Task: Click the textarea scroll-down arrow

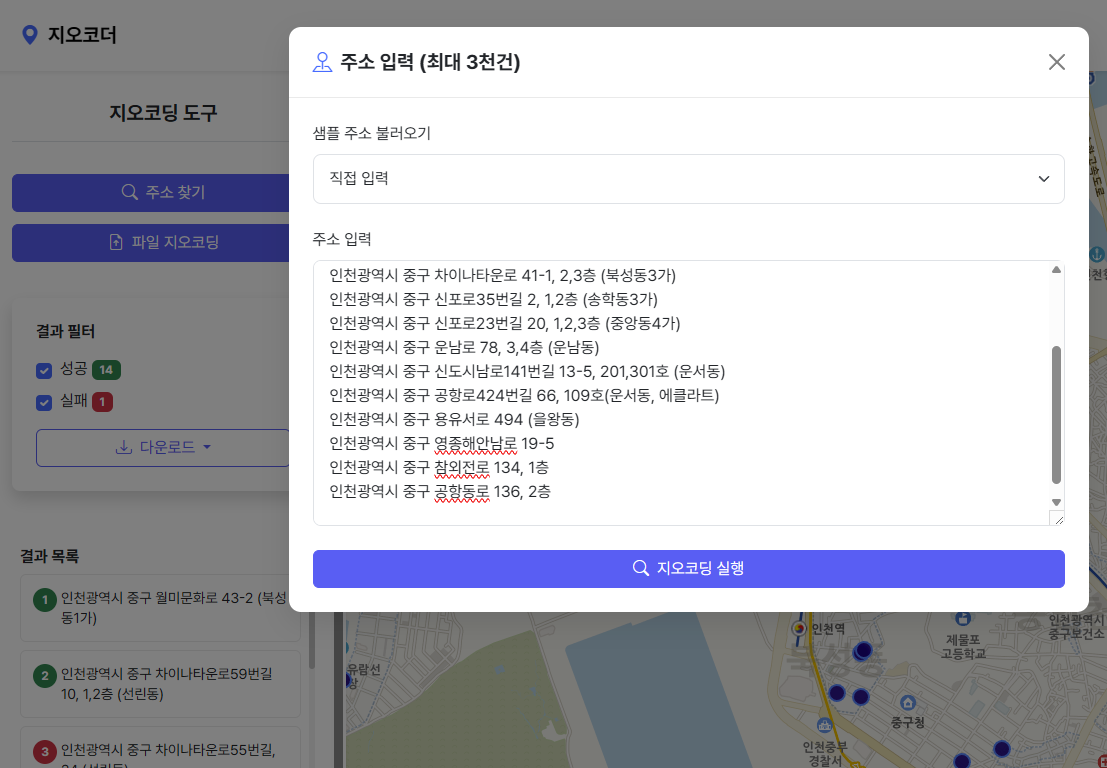Action: tap(1056, 501)
